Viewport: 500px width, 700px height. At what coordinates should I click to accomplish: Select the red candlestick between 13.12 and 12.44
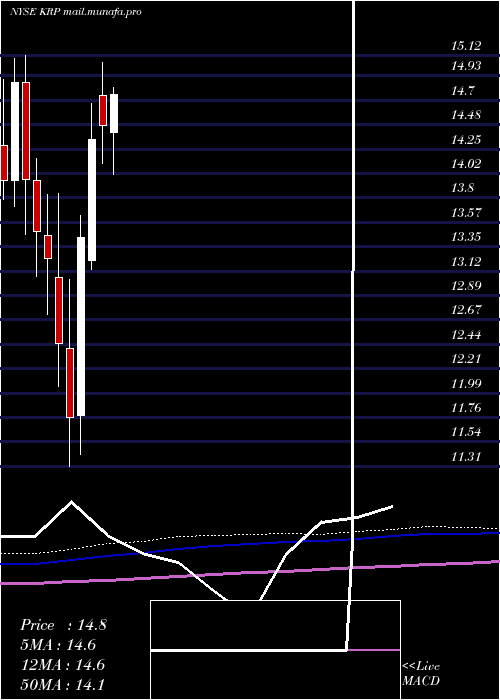point(59,310)
